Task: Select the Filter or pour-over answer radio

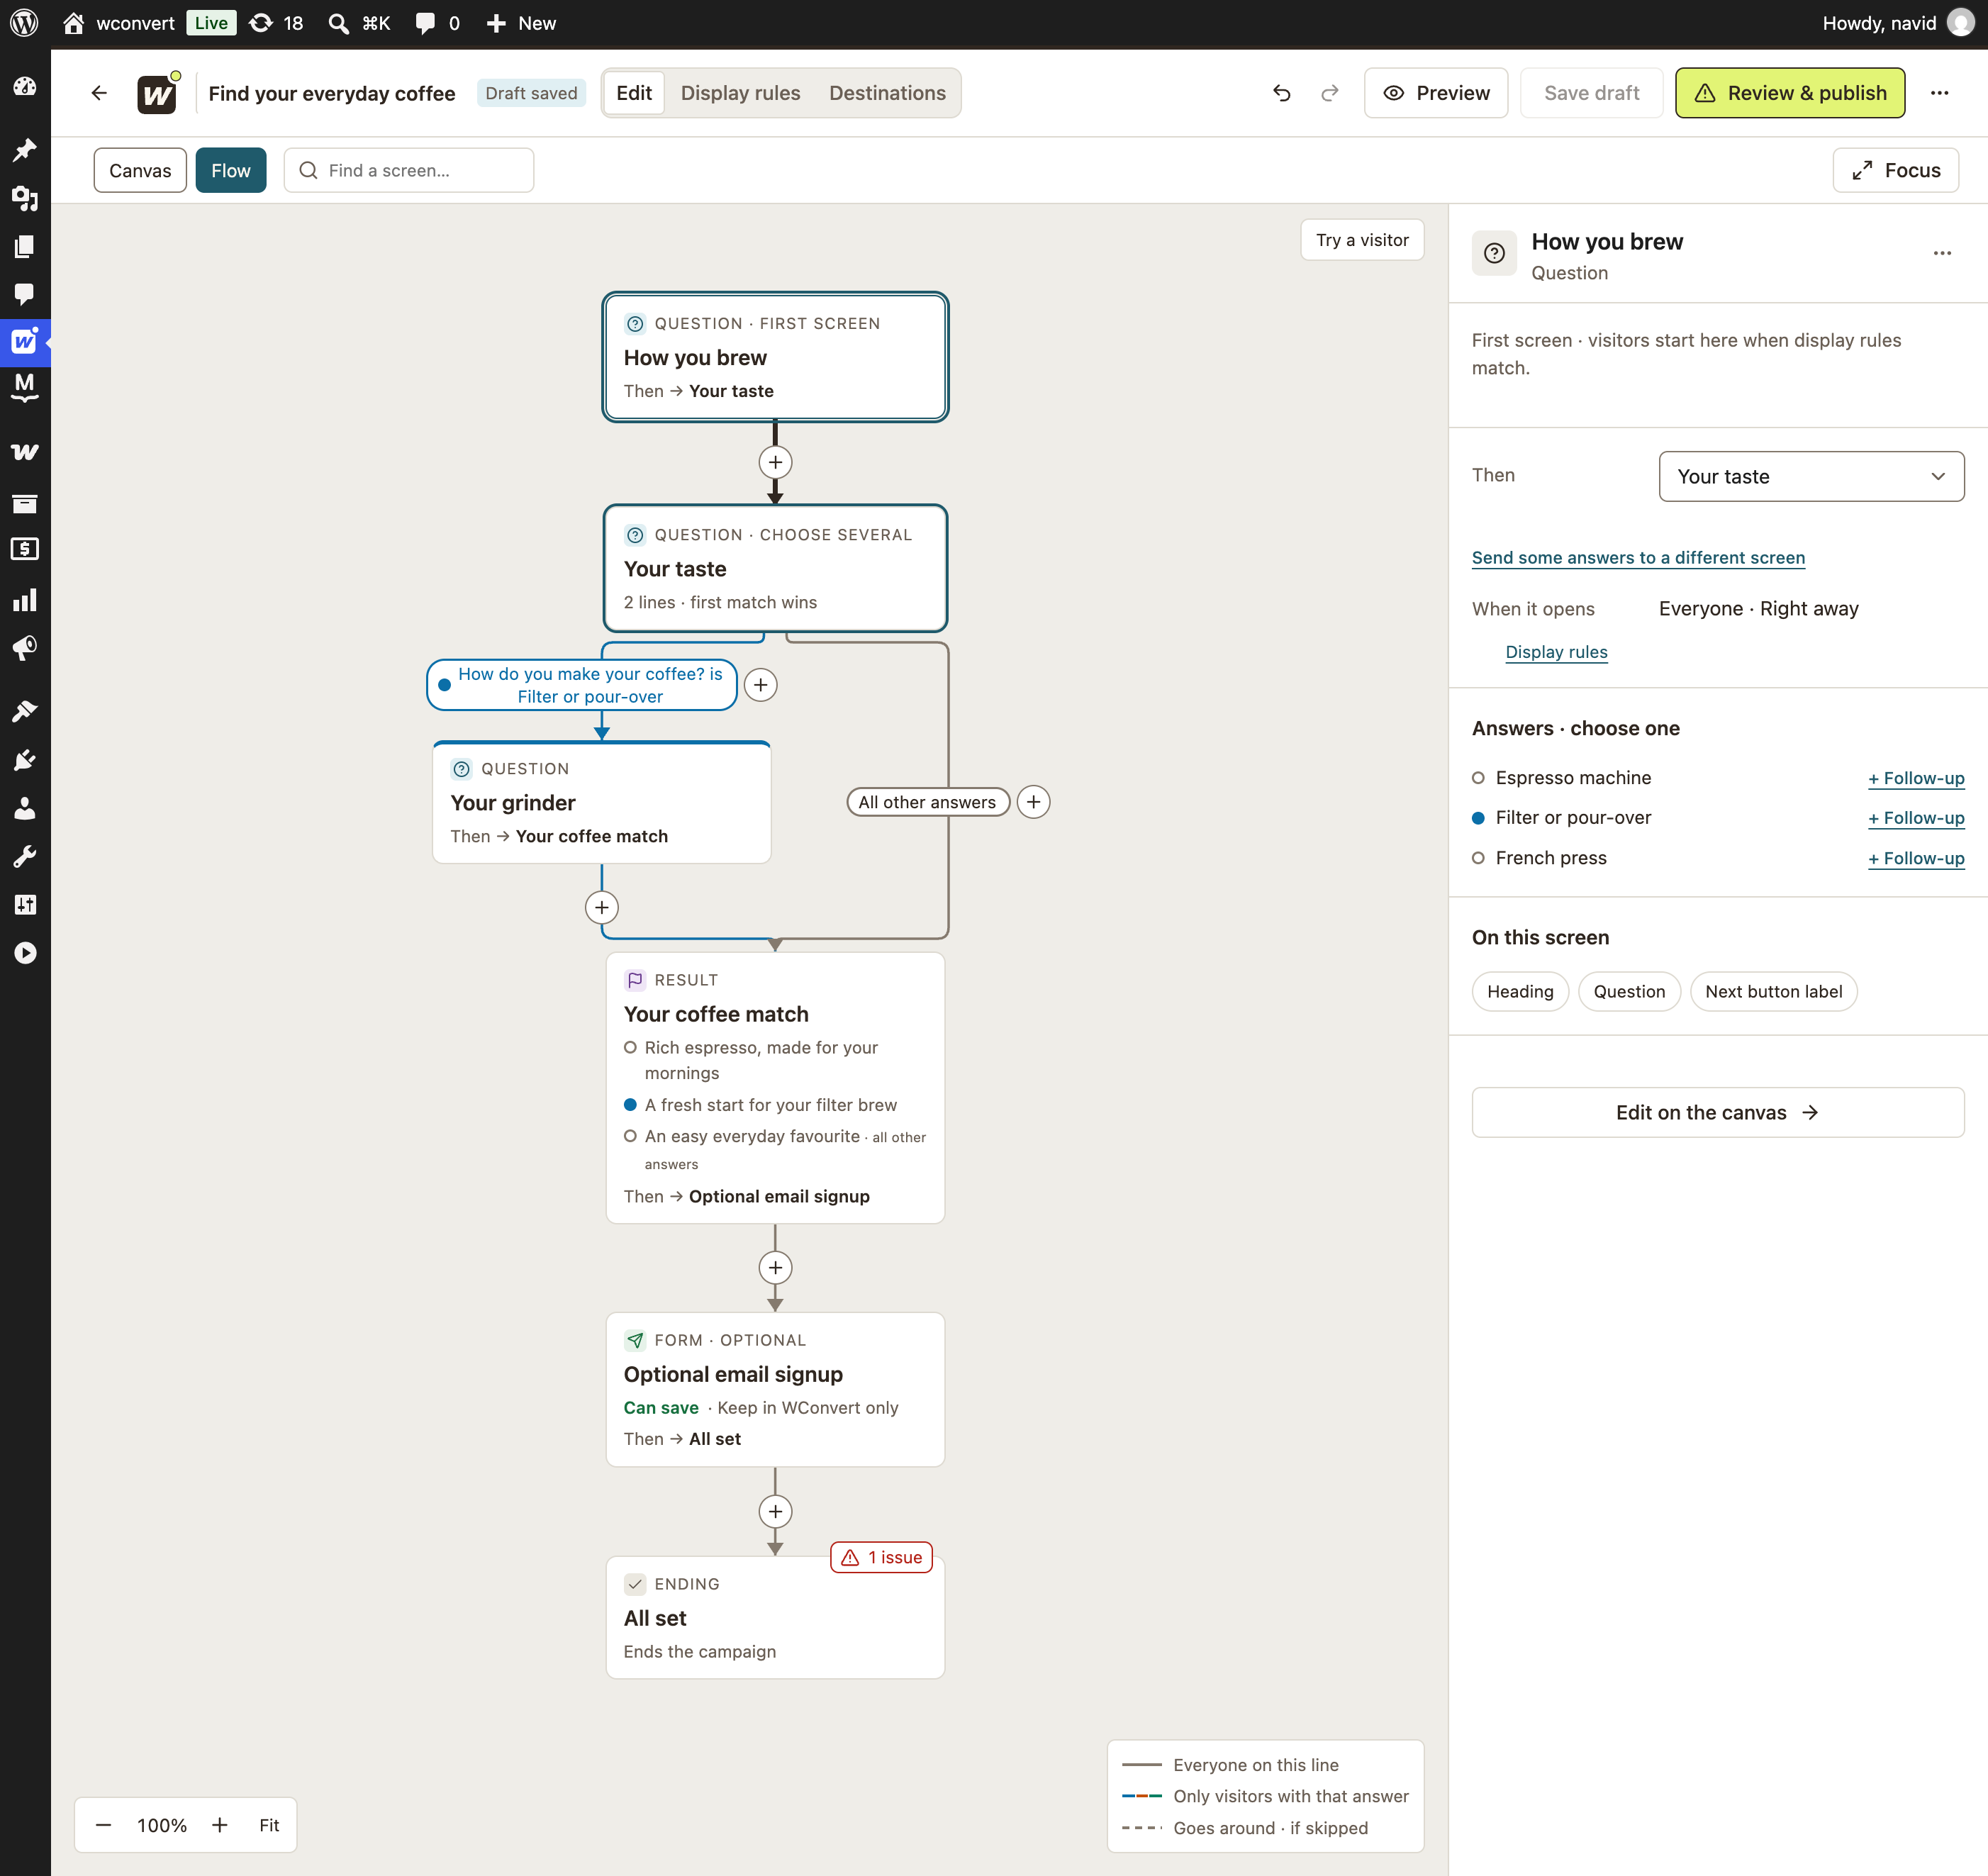Action: (1478, 818)
